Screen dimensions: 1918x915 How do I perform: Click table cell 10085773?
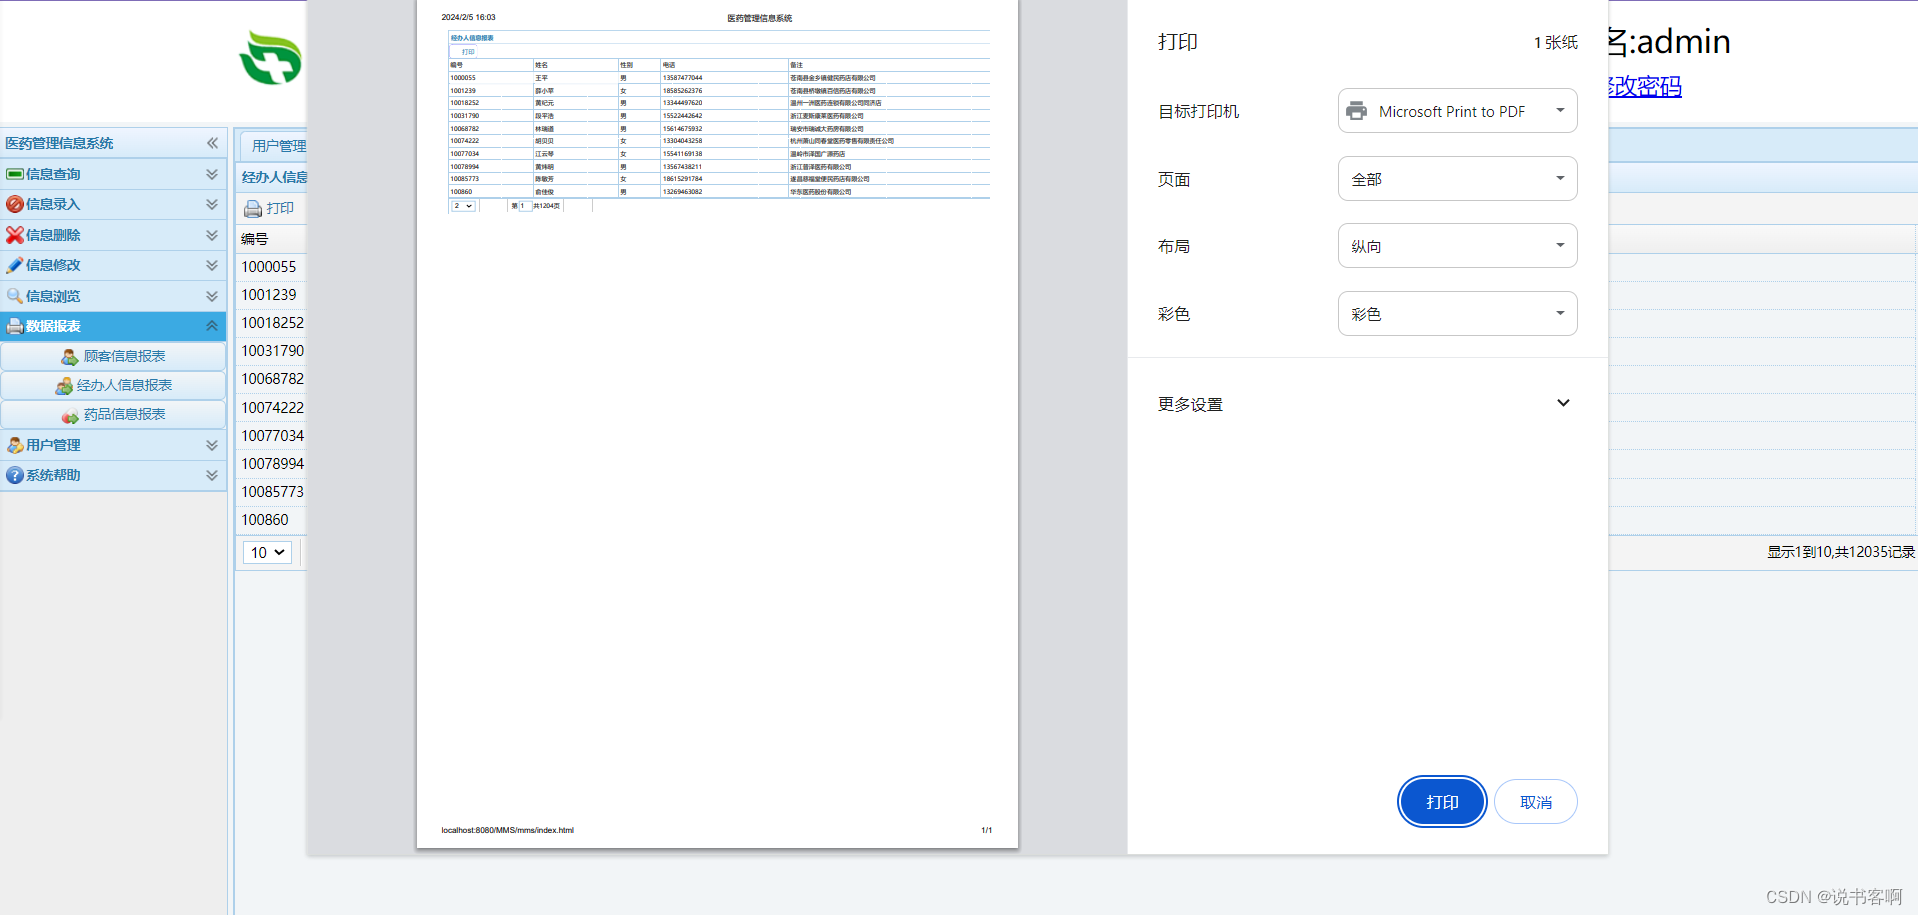272,492
